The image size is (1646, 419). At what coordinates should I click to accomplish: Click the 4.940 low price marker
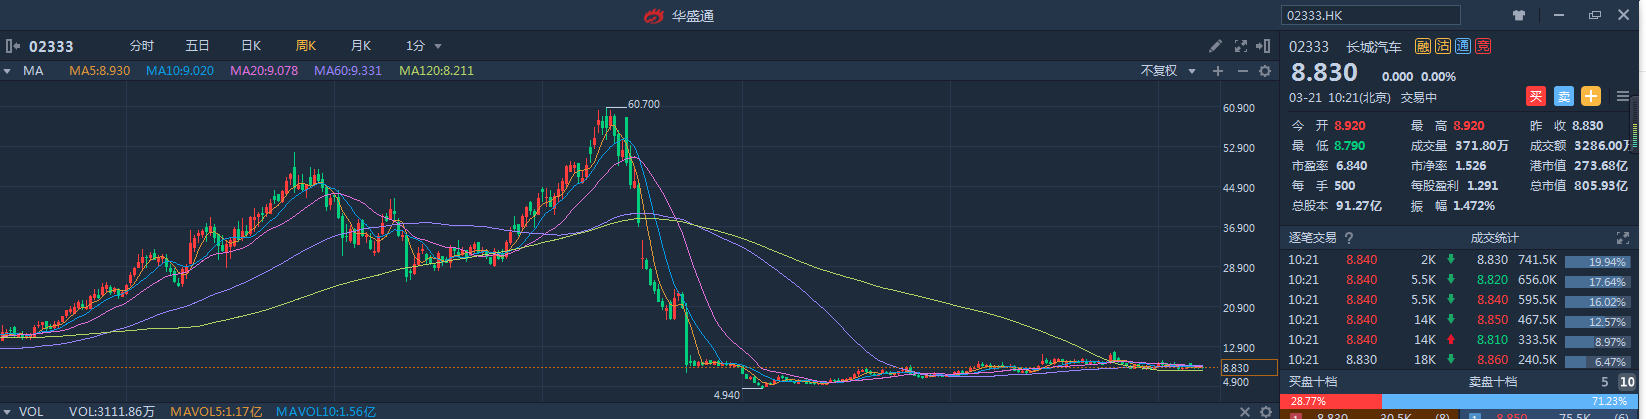pyautogui.click(x=727, y=395)
